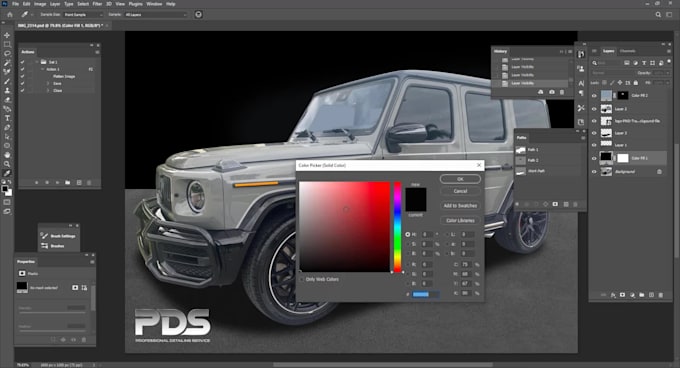Open the File menu
Screen dimensions: 680x368
click(x=15, y=4)
